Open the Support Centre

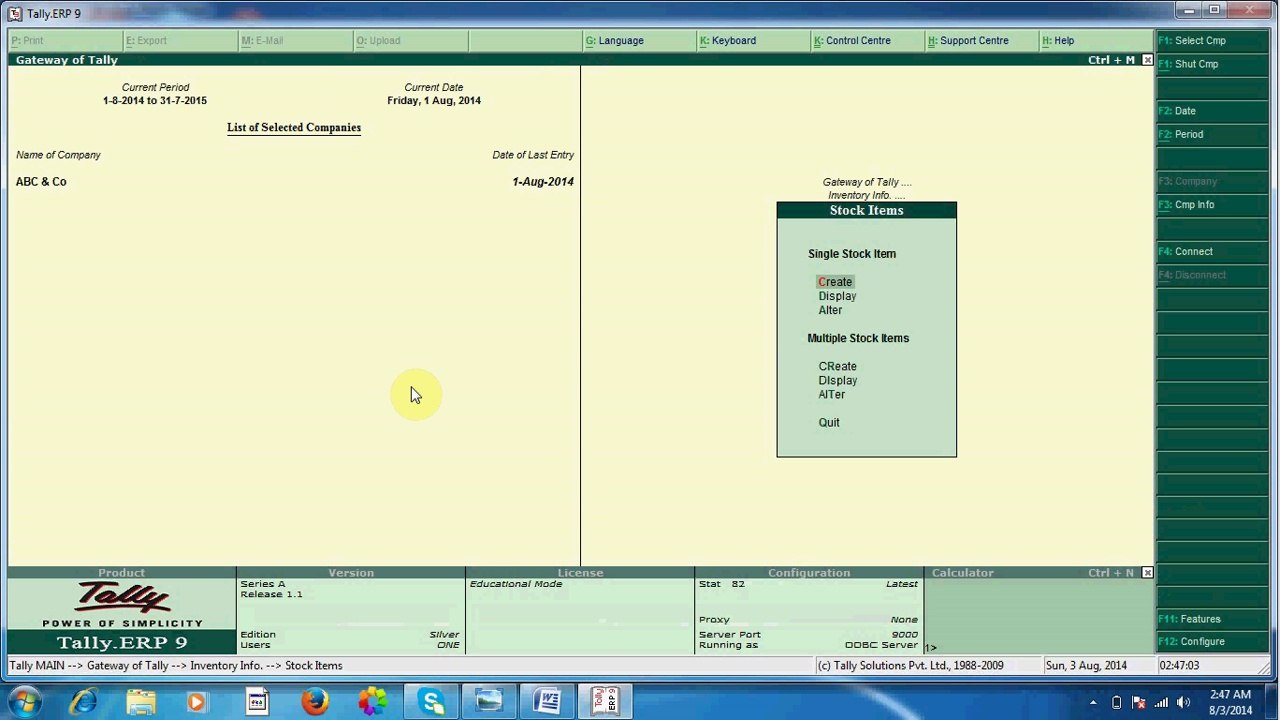981,41
